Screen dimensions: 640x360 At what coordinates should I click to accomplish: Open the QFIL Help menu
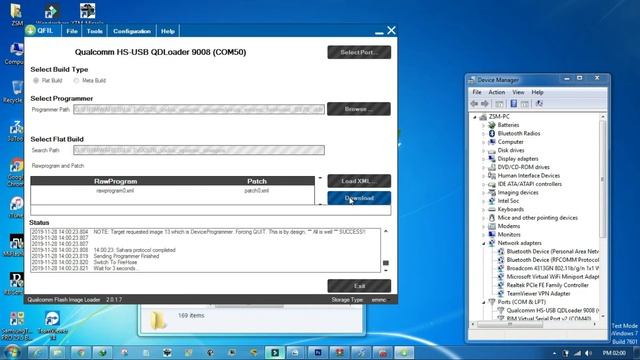168,31
